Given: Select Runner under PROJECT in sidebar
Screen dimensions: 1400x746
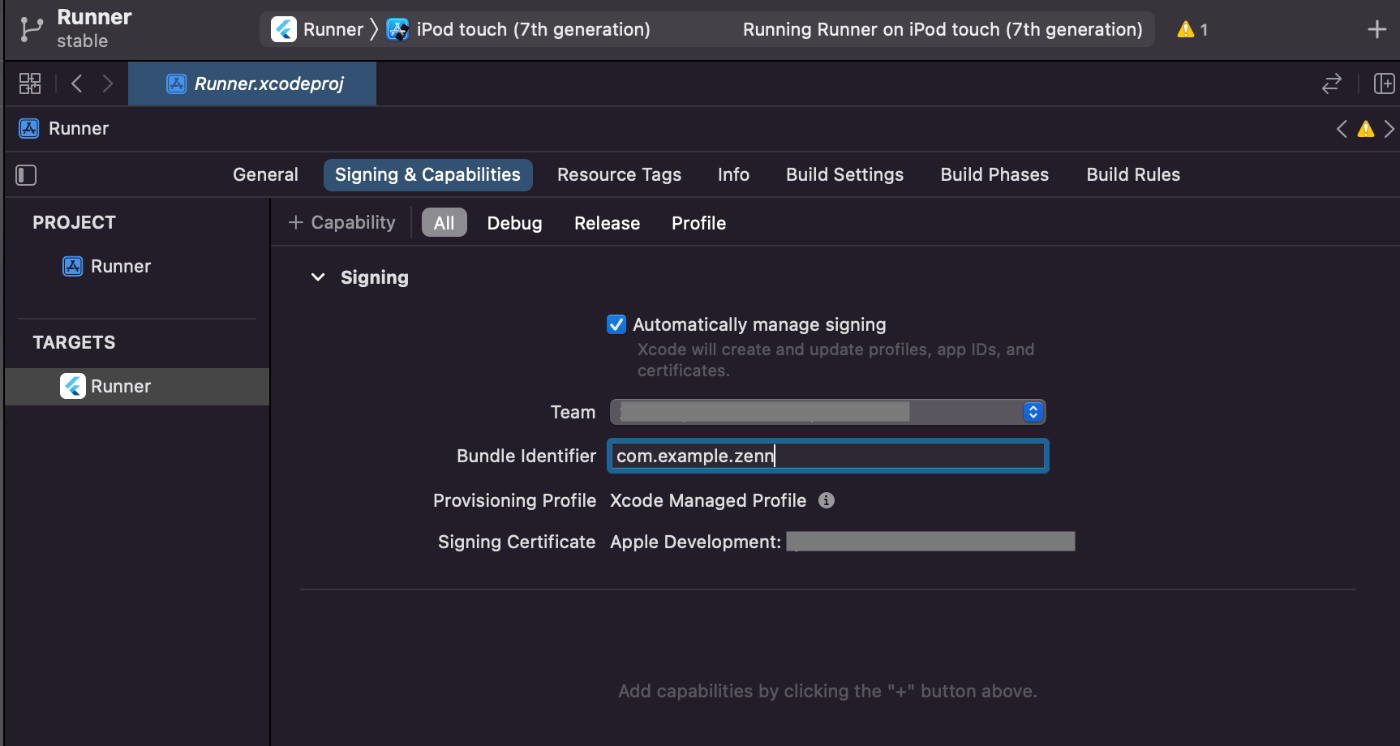Looking at the screenshot, I should [x=120, y=266].
